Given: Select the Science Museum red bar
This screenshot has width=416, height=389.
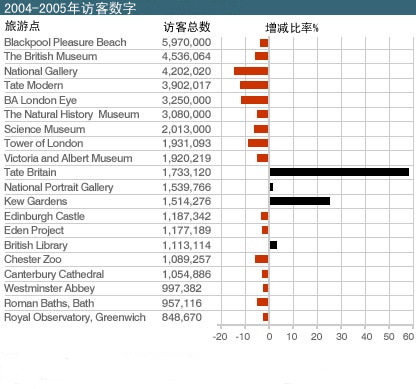Looking at the screenshot, I should [x=261, y=129].
